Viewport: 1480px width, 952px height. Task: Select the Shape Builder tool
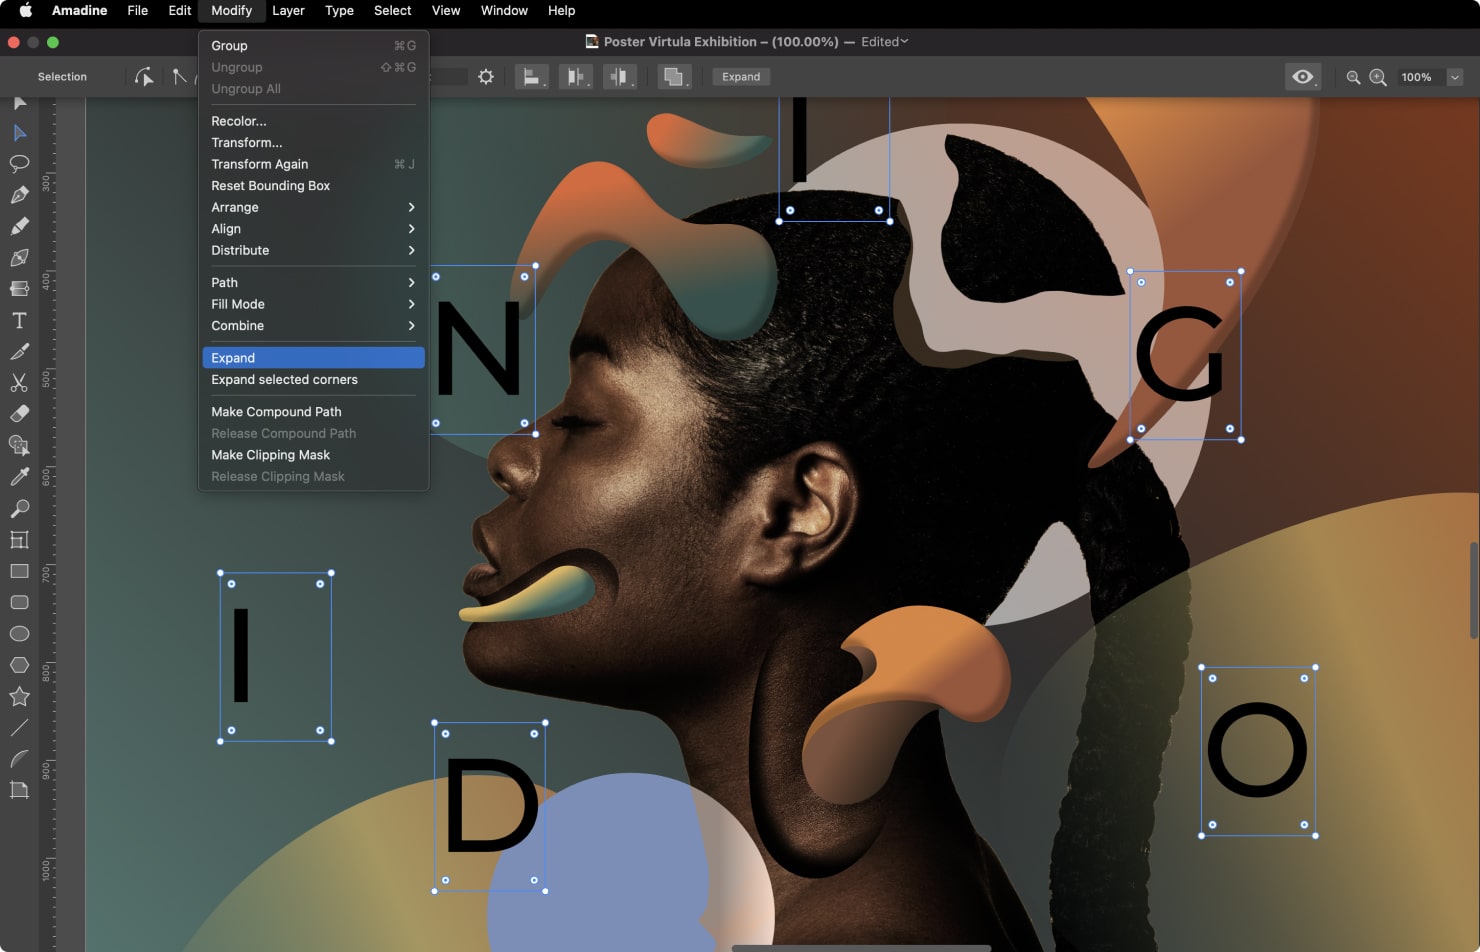click(x=19, y=445)
